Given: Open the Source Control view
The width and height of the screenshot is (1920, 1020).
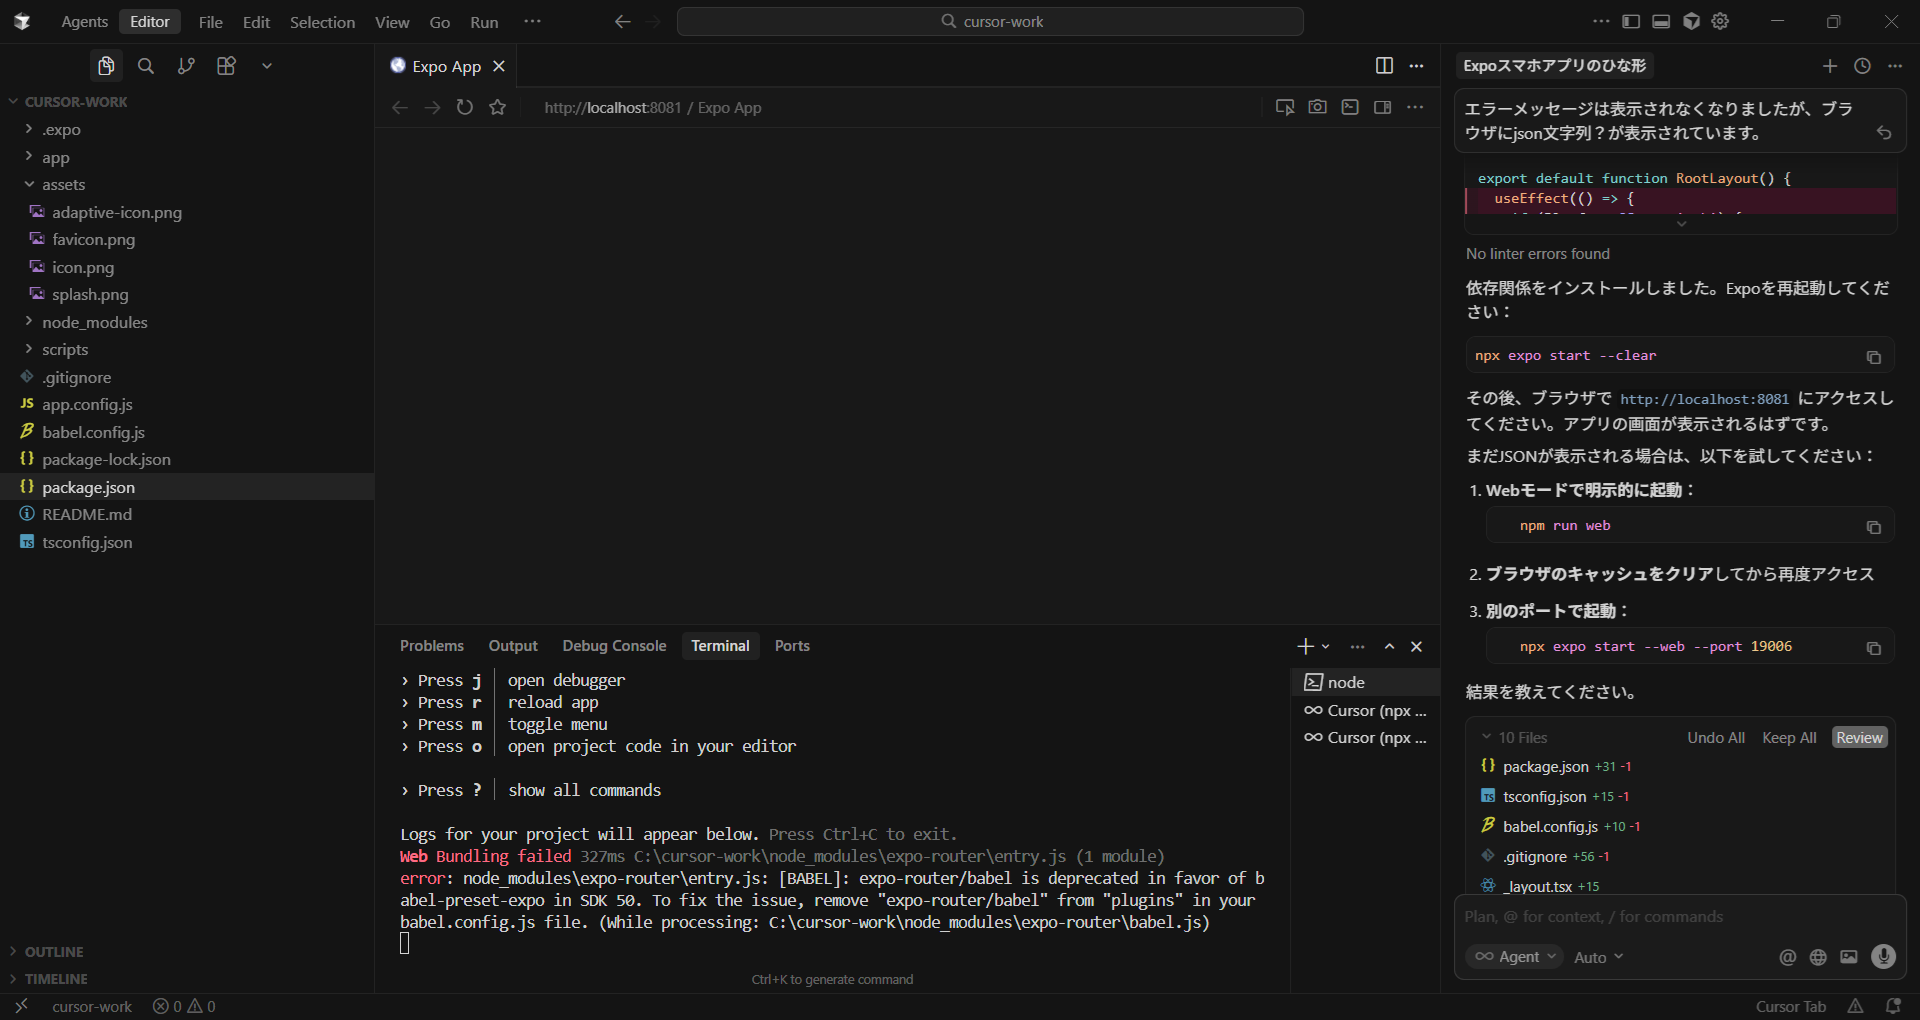Looking at the screenshot, I should click(x=186, y=66).
